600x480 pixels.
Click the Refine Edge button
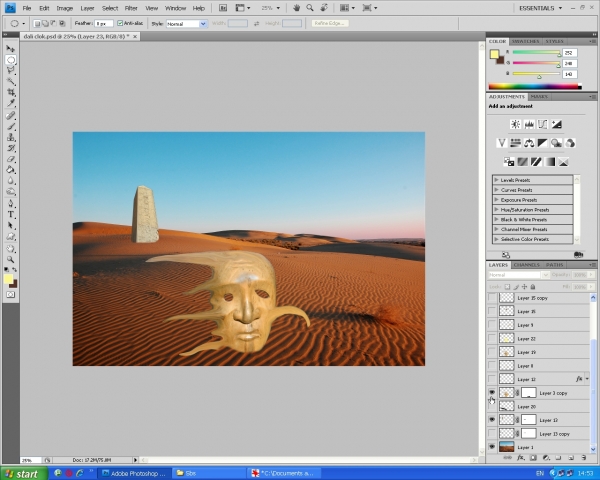[329, 23]
